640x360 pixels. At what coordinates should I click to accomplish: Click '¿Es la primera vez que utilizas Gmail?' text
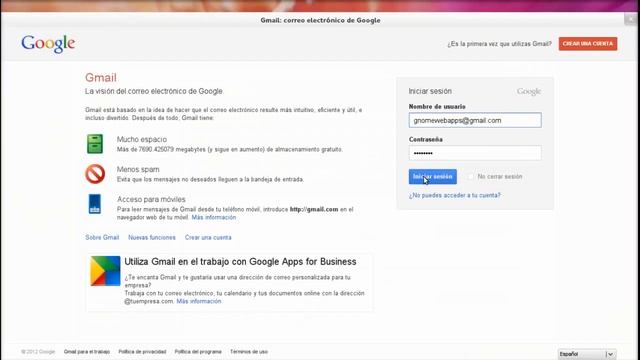pos(499,44)
